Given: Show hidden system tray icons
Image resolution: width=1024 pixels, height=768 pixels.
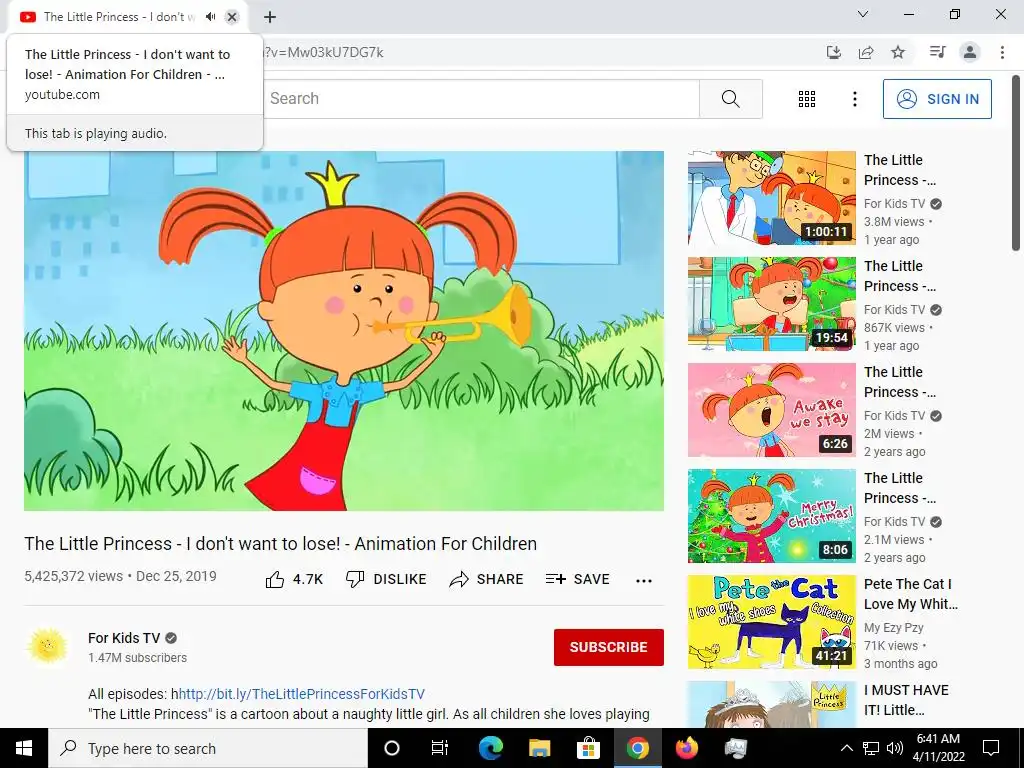Looking at the screenshot, I should tap(846, 748).
